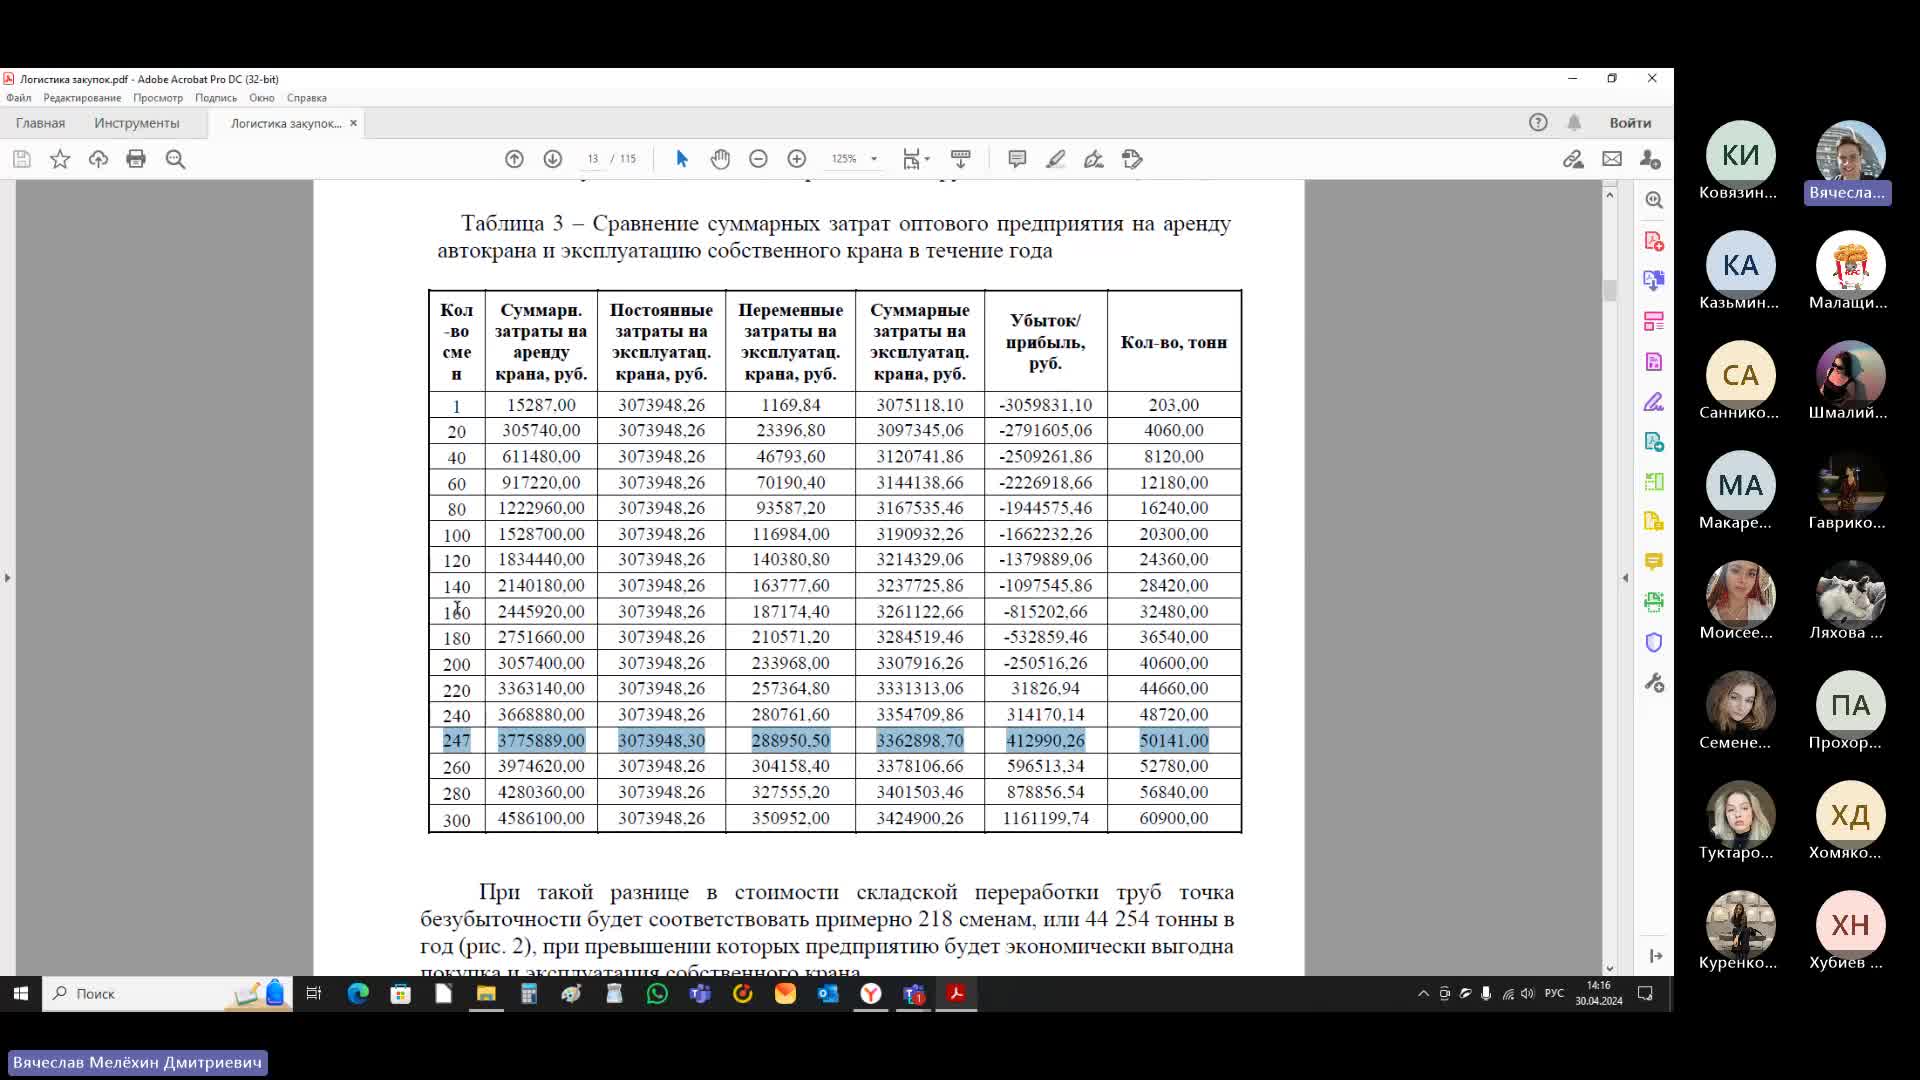Image resolution: width=1920 pixels, height=1080 pixels.
Task: Open the Файл menu
Action: click(x=18, y=98)
